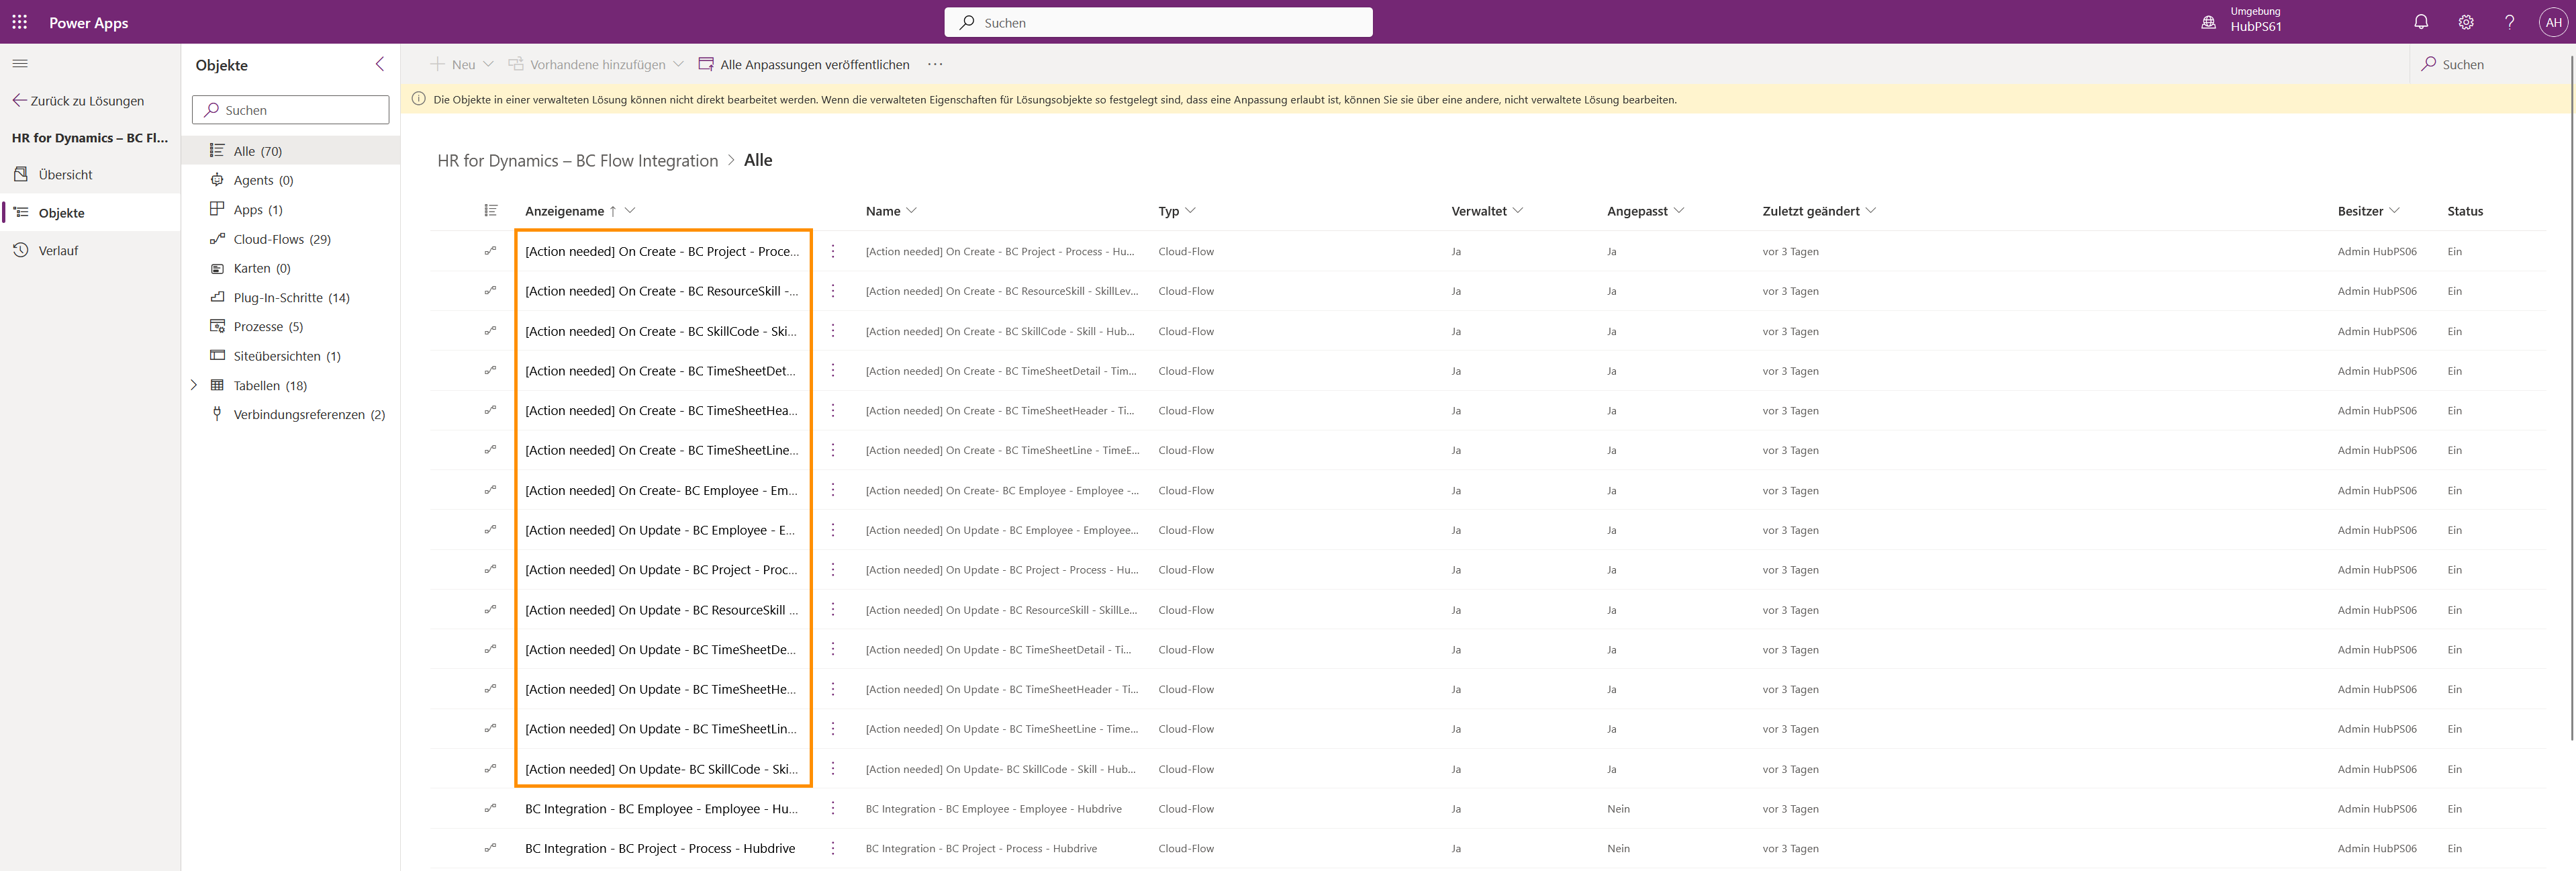This screenshot has height=871, width=2576.
Task: Open more options for On Create - BC Project row
Action: tap(833, 251)
